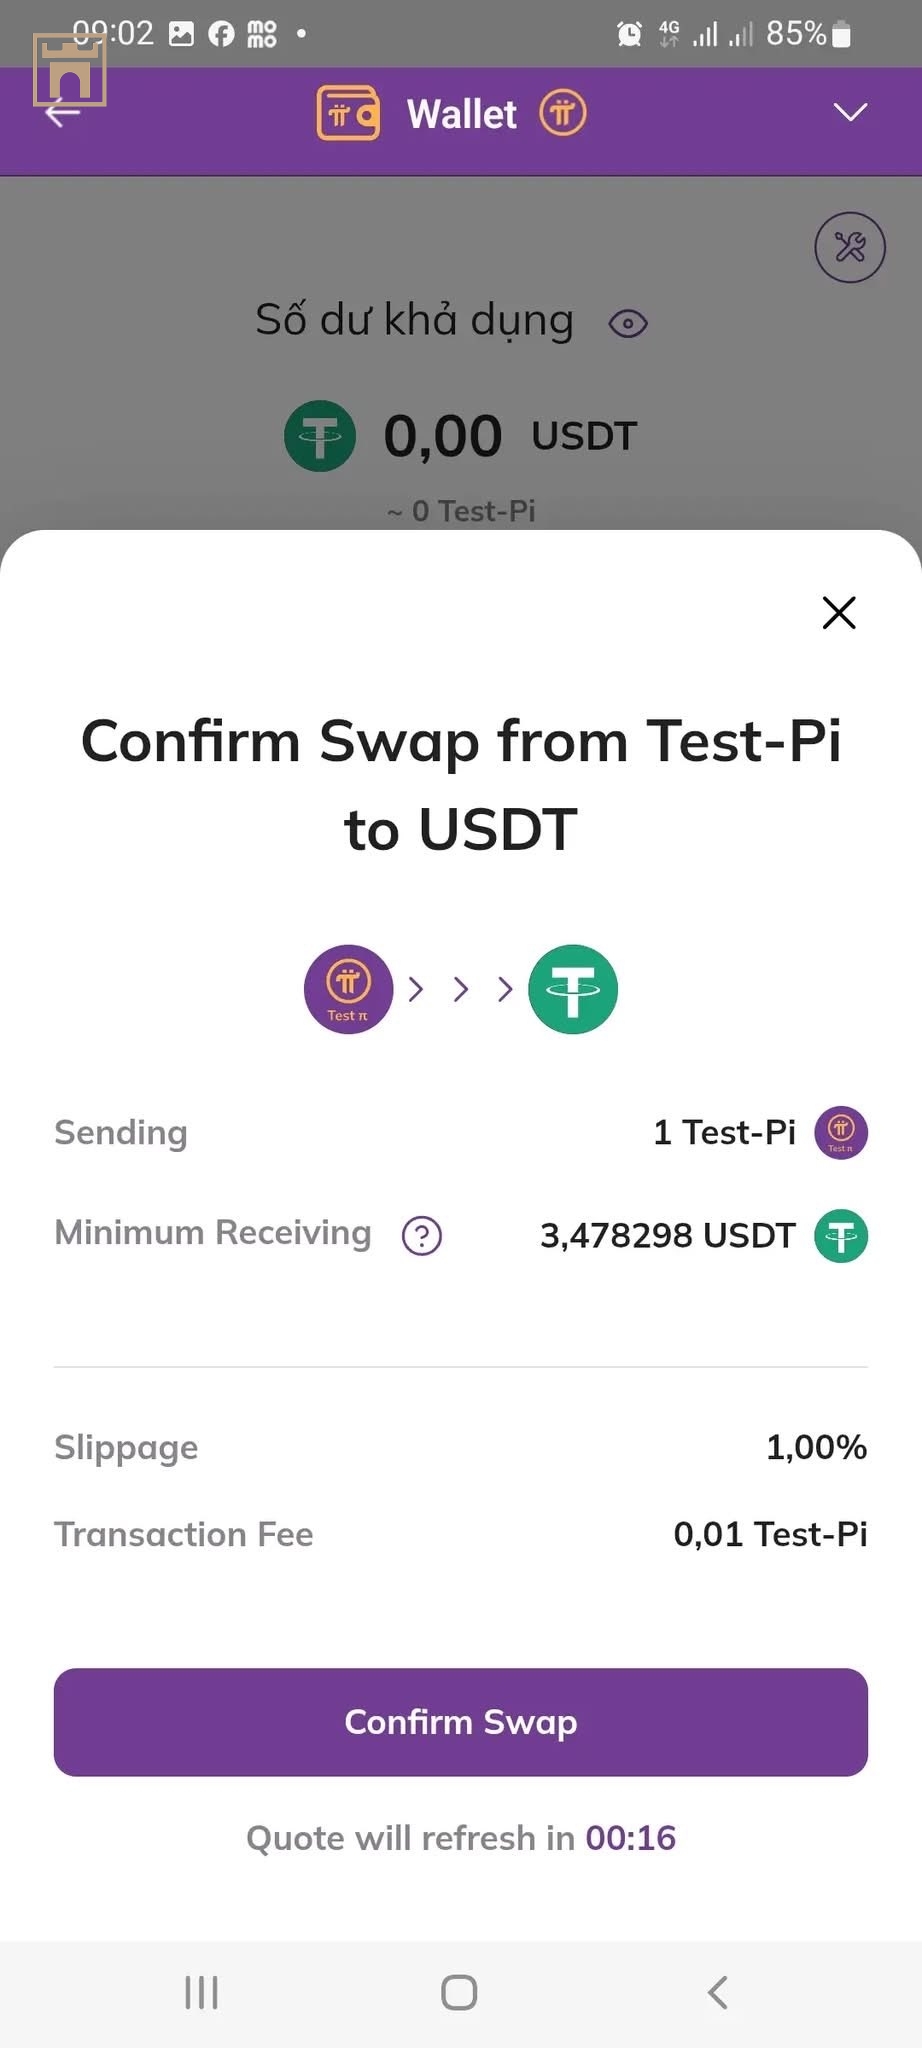Expand the Wallet header dropdown chevron
The image size is (922, 2048).
[850, 112]
